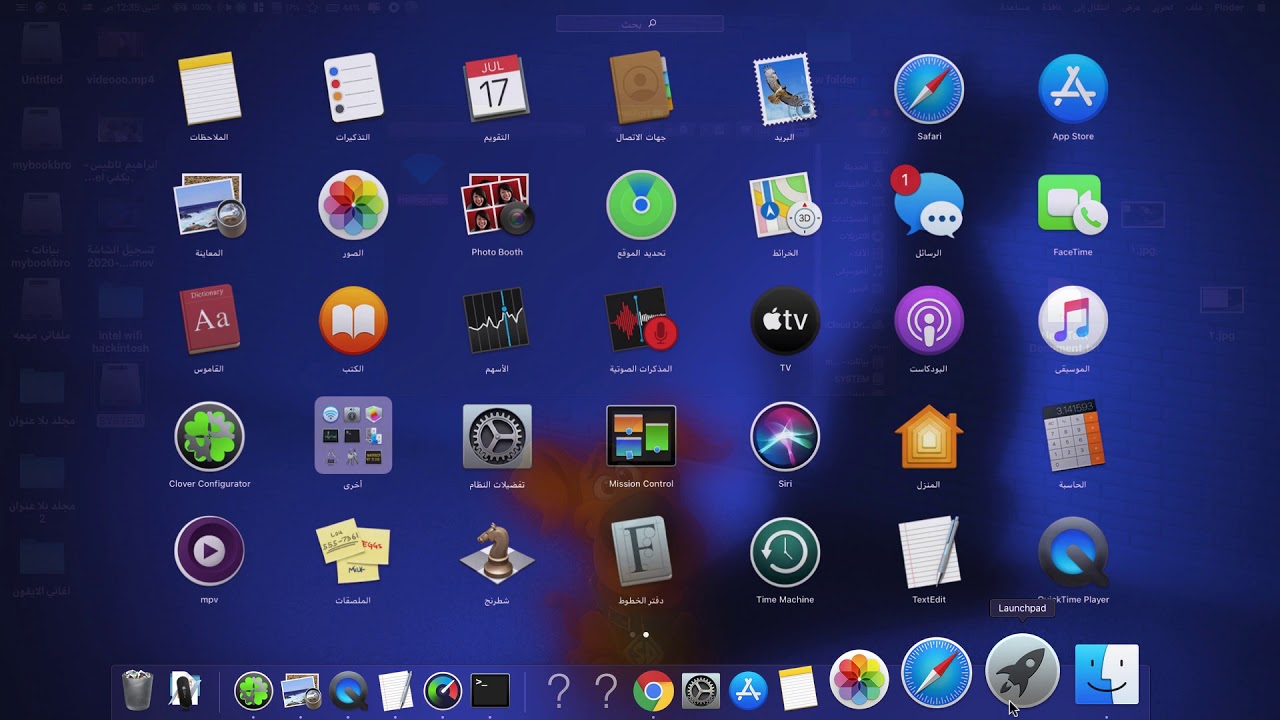The height and width of the screenshot is (720, 1280).
Task: Click the Photos icon in the Dock
Action: 859,679
